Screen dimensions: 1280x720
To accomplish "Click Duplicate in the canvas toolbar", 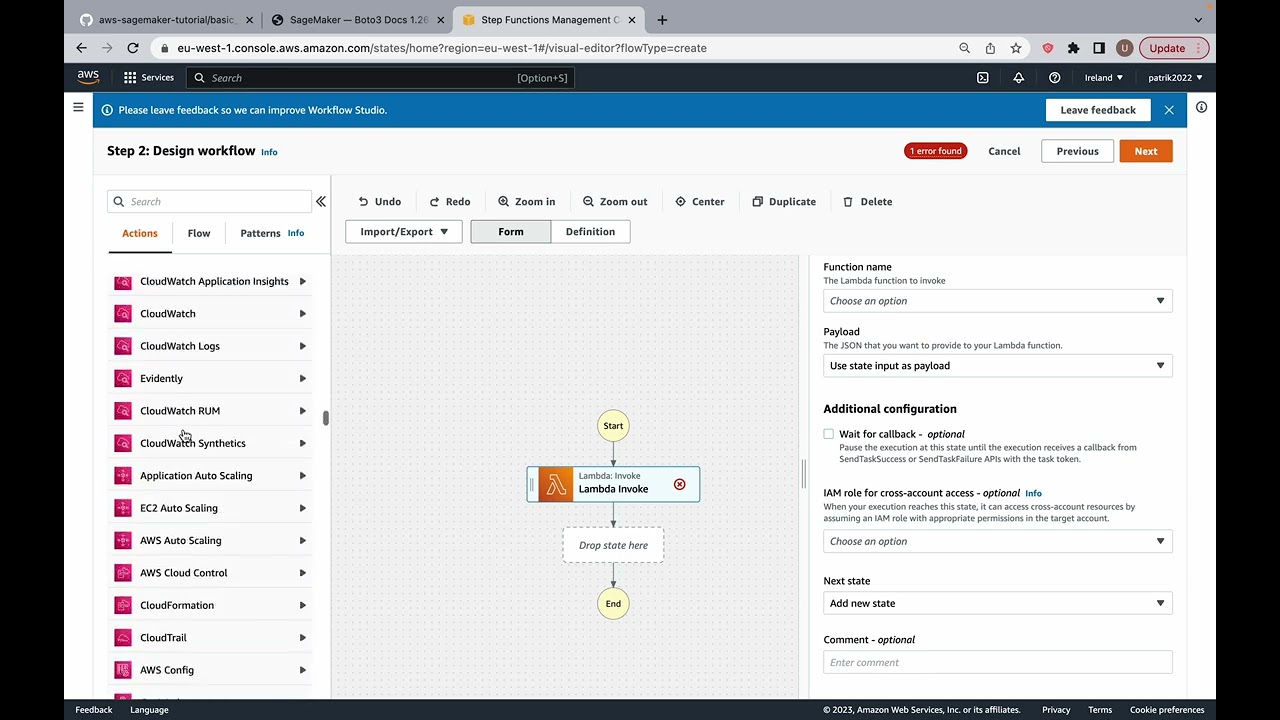I will [x=784, y=202].
